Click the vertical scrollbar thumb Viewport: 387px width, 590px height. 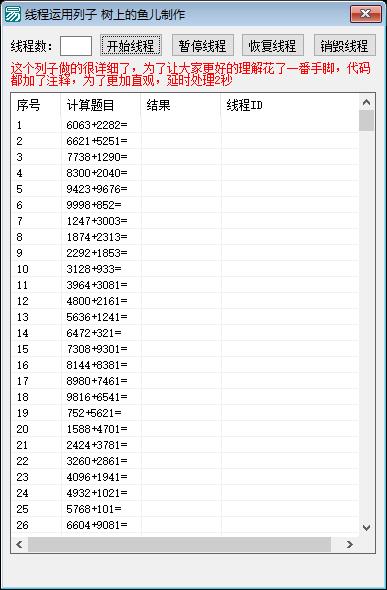click(366, 120)
